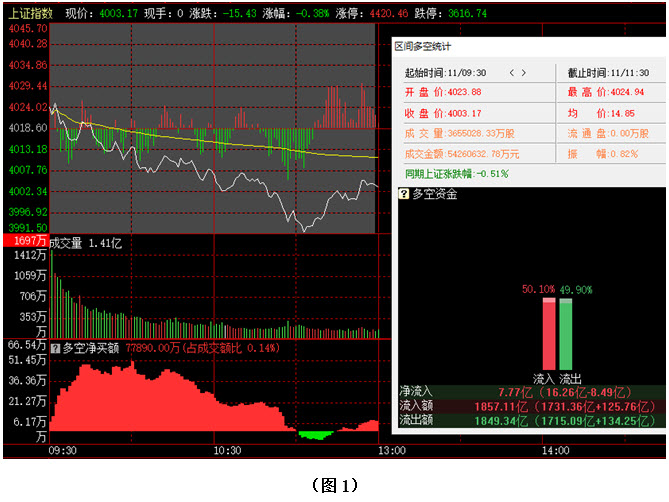Select the 净流入 summary row
Image resolution: width=669 pixels, height=502 pixels.
530,393
